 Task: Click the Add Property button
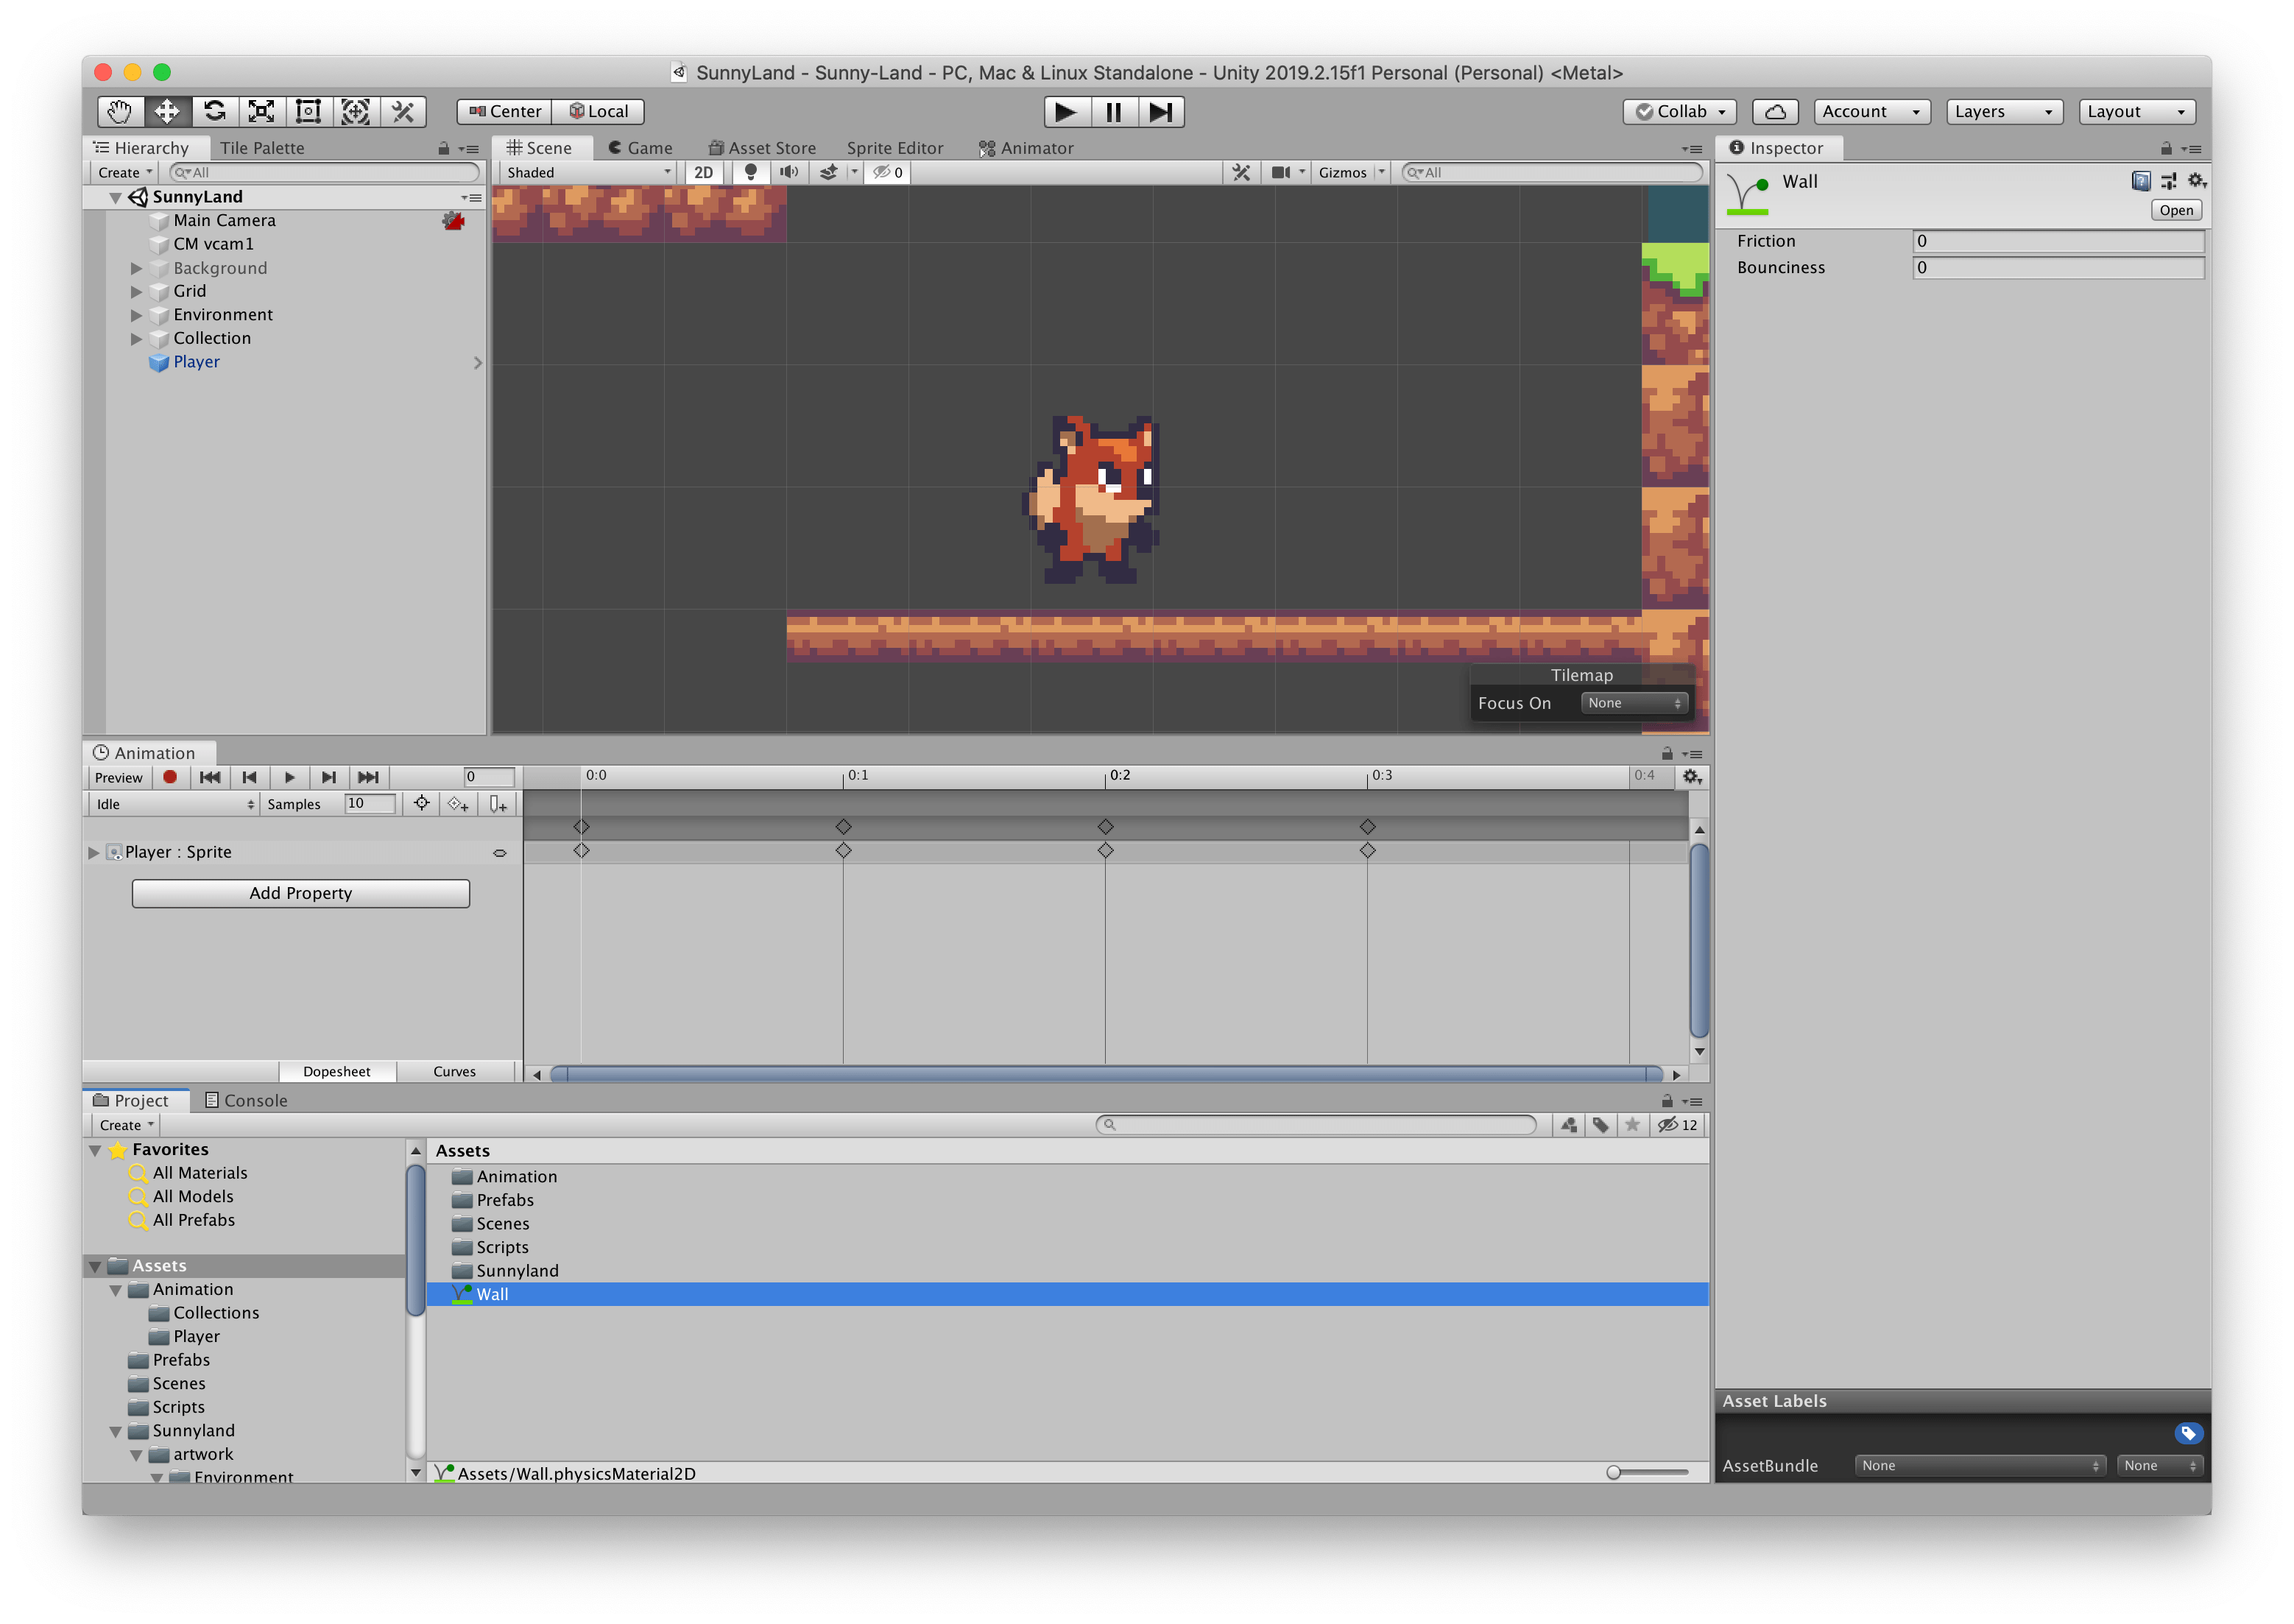pos(300,893)
